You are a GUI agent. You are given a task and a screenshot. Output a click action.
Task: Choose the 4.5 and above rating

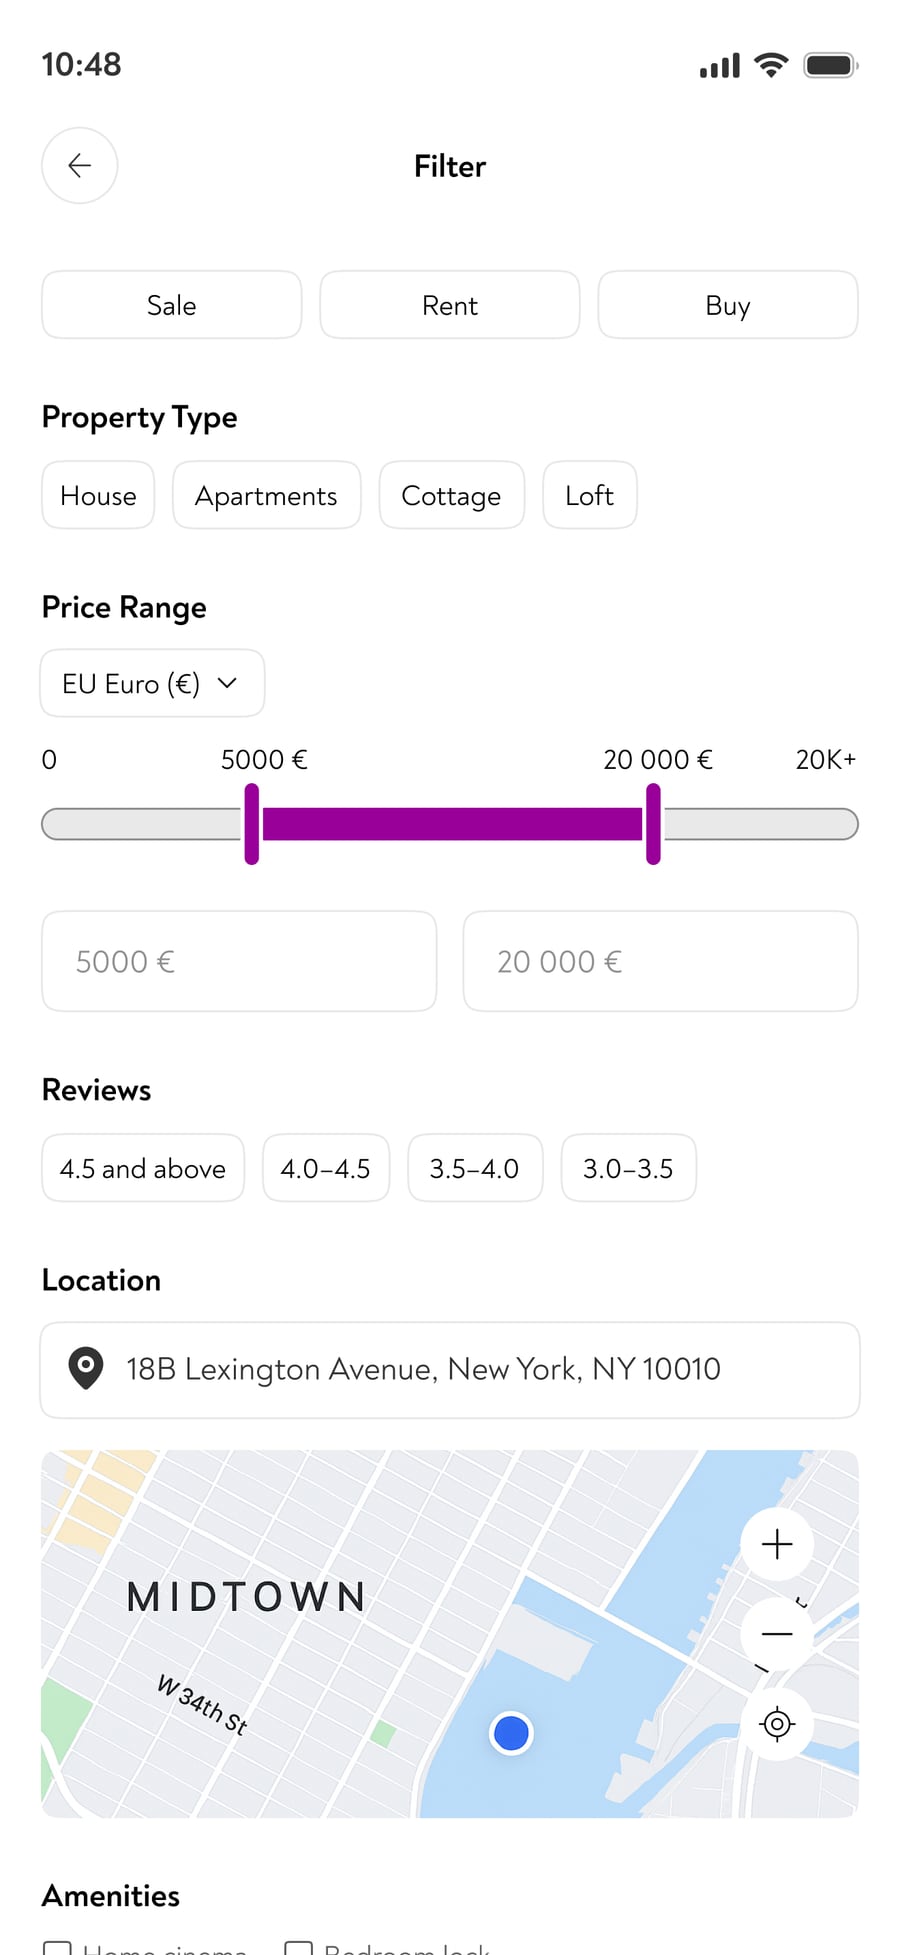(x=143, y=1168)
